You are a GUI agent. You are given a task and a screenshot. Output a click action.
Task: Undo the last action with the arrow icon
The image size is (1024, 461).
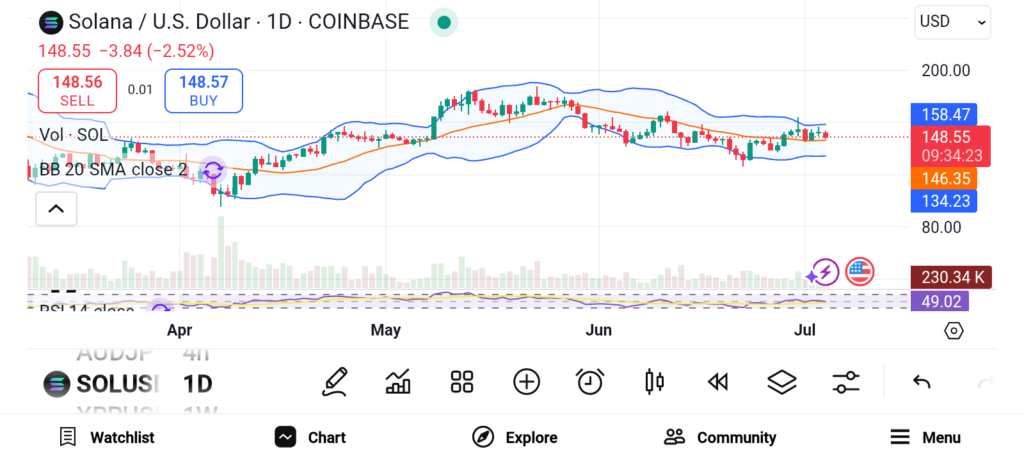pos(922,381)
